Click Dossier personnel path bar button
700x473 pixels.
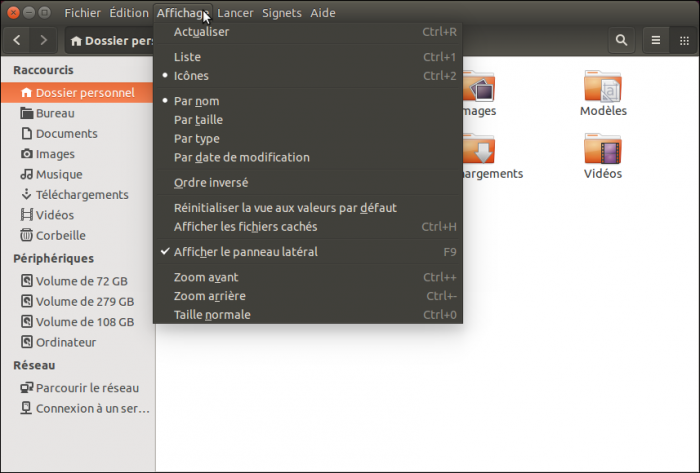click(x=110, y=41)
